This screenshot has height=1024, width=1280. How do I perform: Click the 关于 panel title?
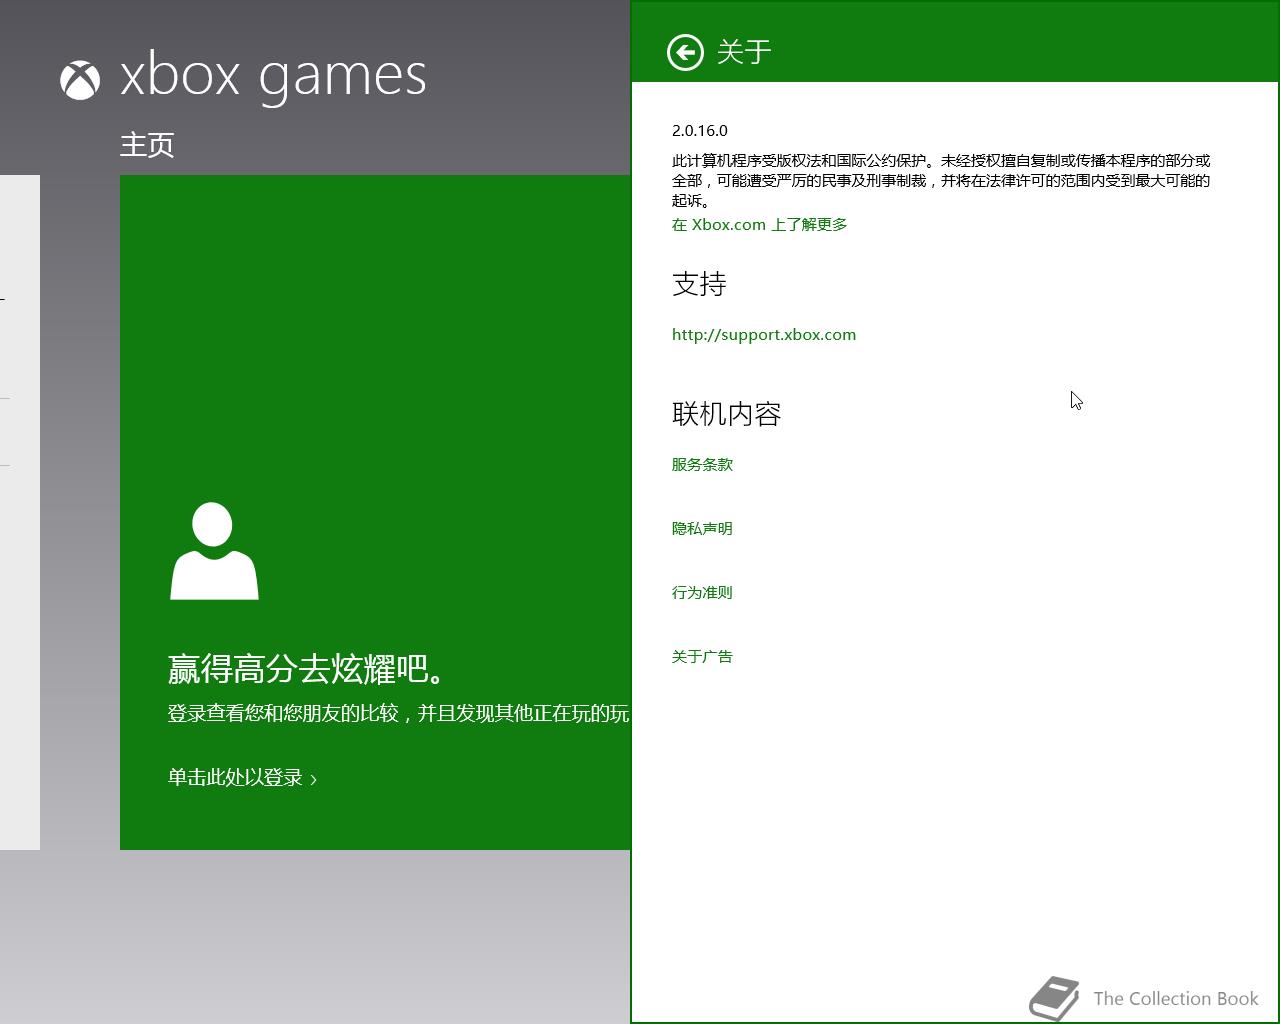click(744, 52)
